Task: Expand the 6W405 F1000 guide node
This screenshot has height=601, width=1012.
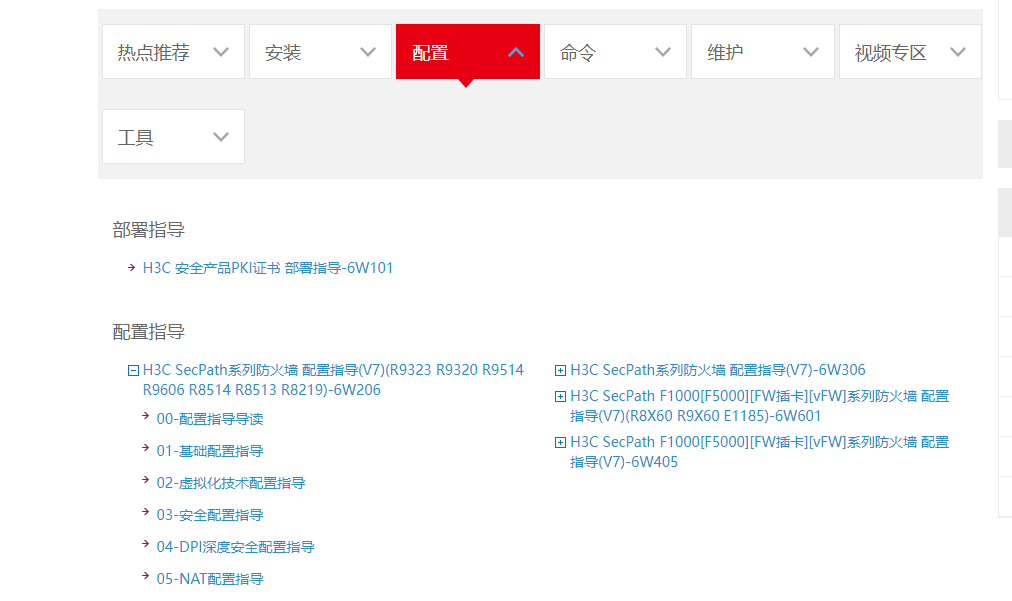Action: (560, 443)
